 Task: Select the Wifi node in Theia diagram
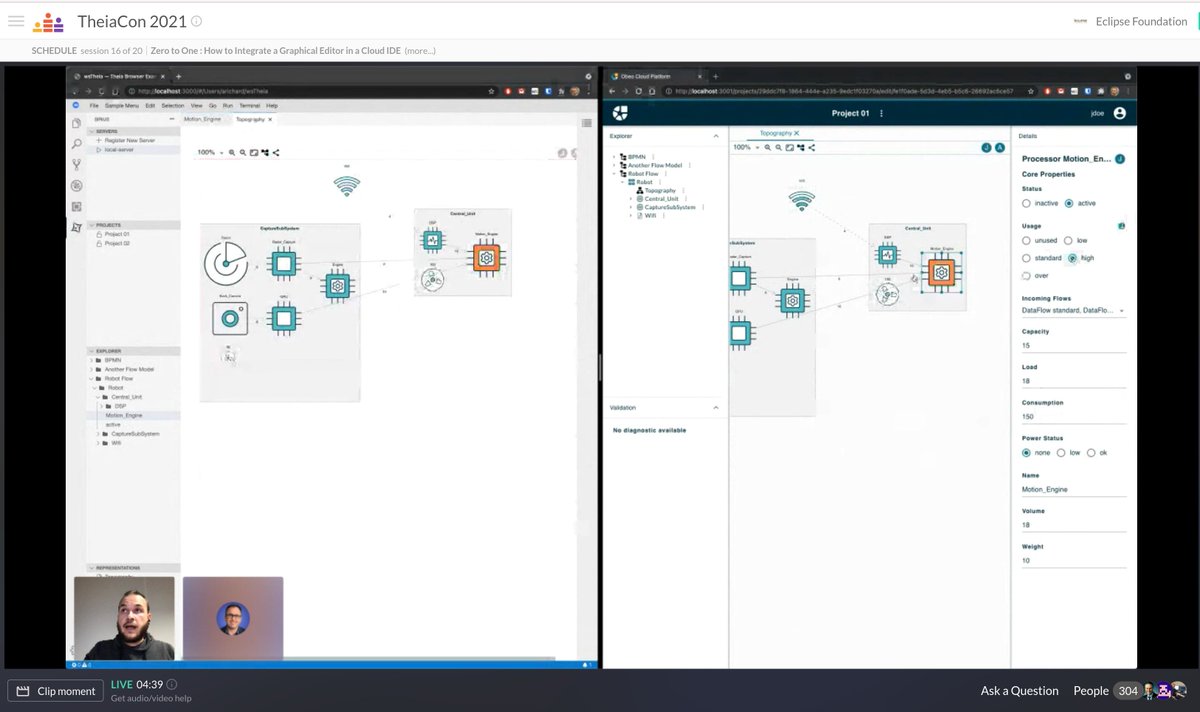pyautogui.click(x=346, y=185)
